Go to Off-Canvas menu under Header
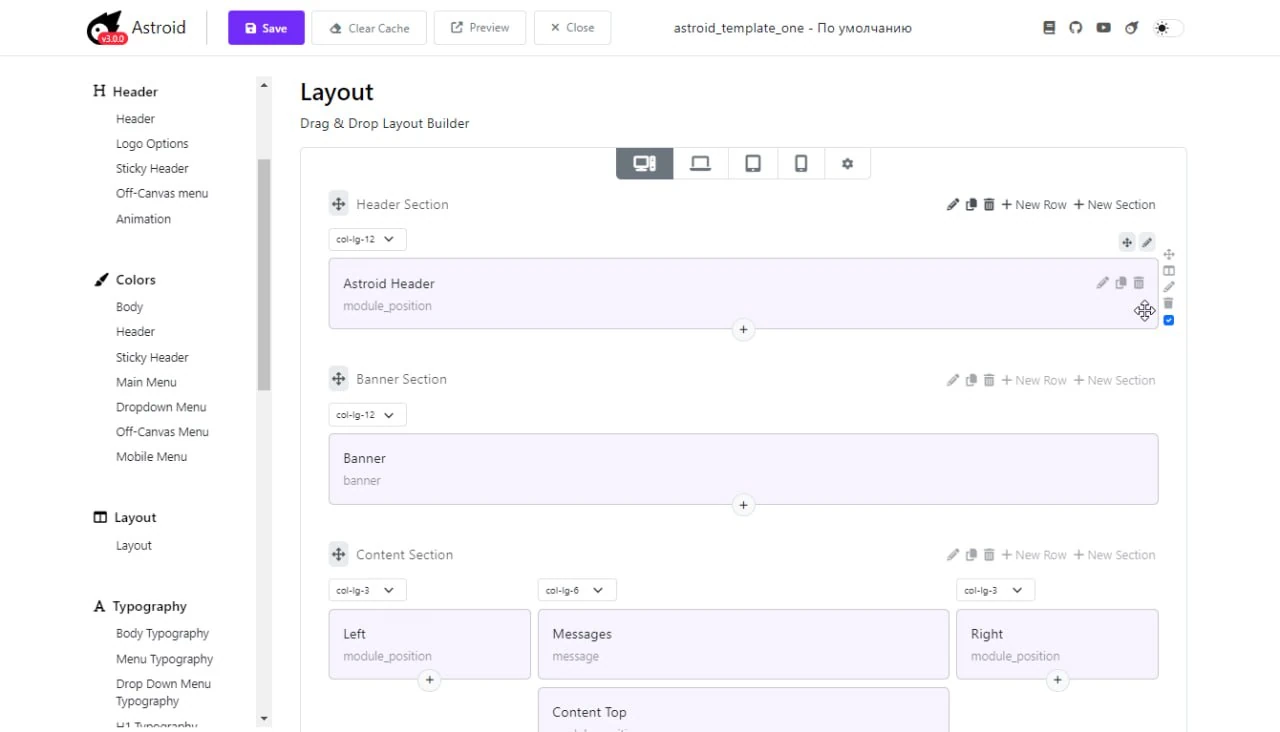The width and height of the screenshot is (1280, 732). click(162, 194)
